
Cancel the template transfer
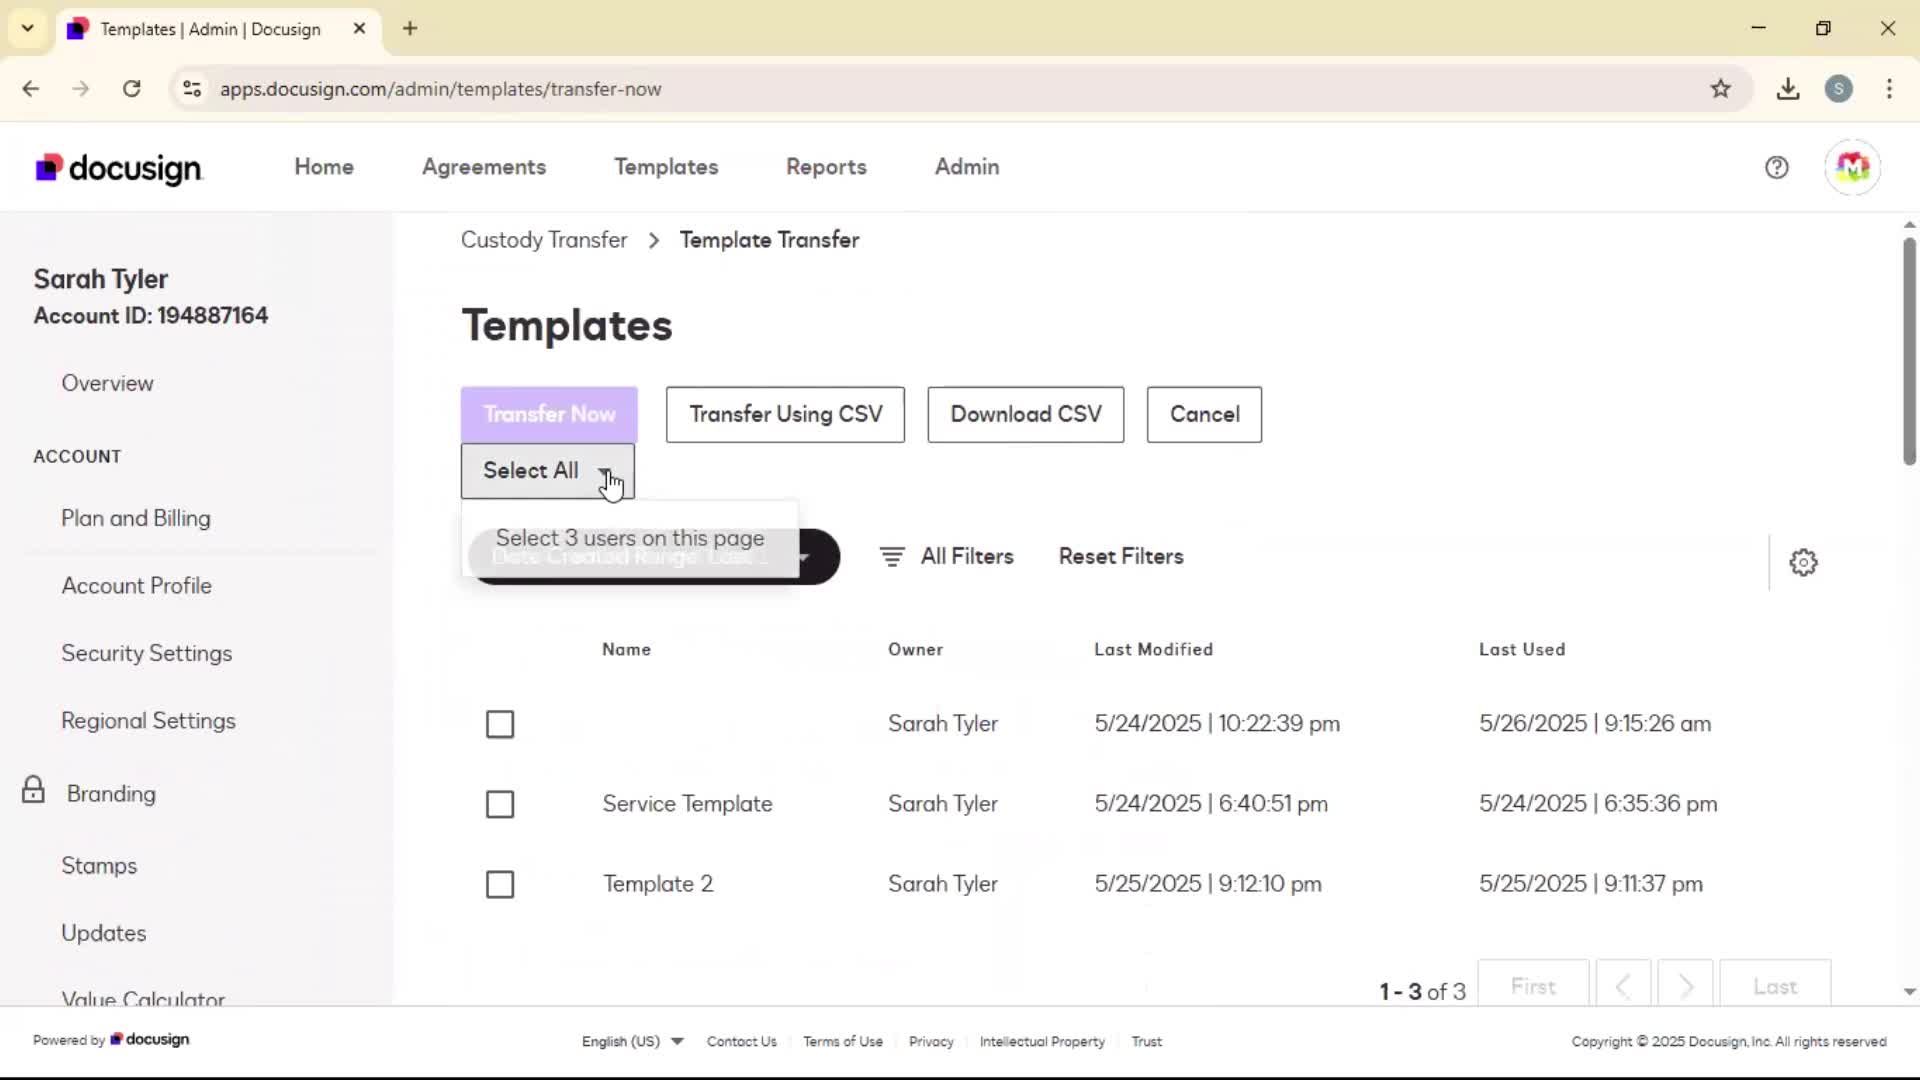pyautogui.click(x=1204, y=414)
